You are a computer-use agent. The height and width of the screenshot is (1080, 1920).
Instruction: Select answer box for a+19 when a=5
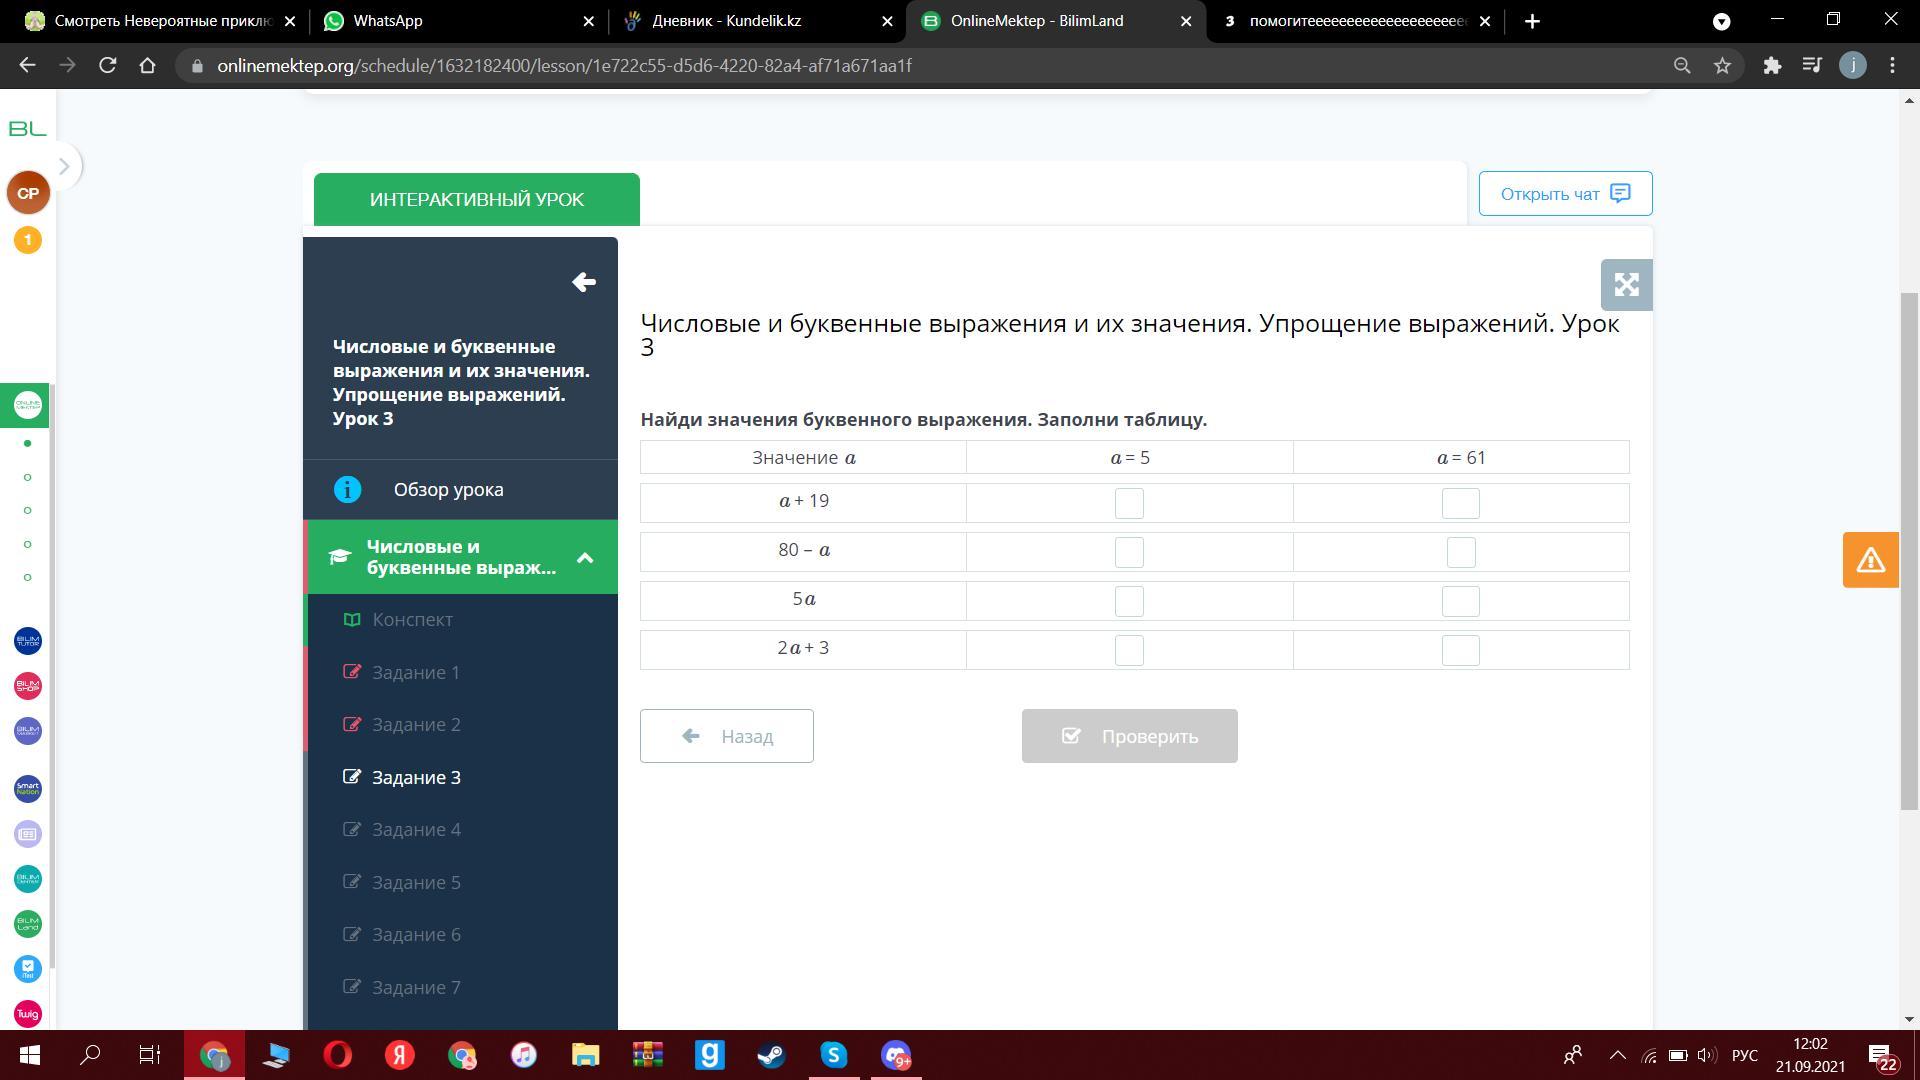[x=1129, y=503]
